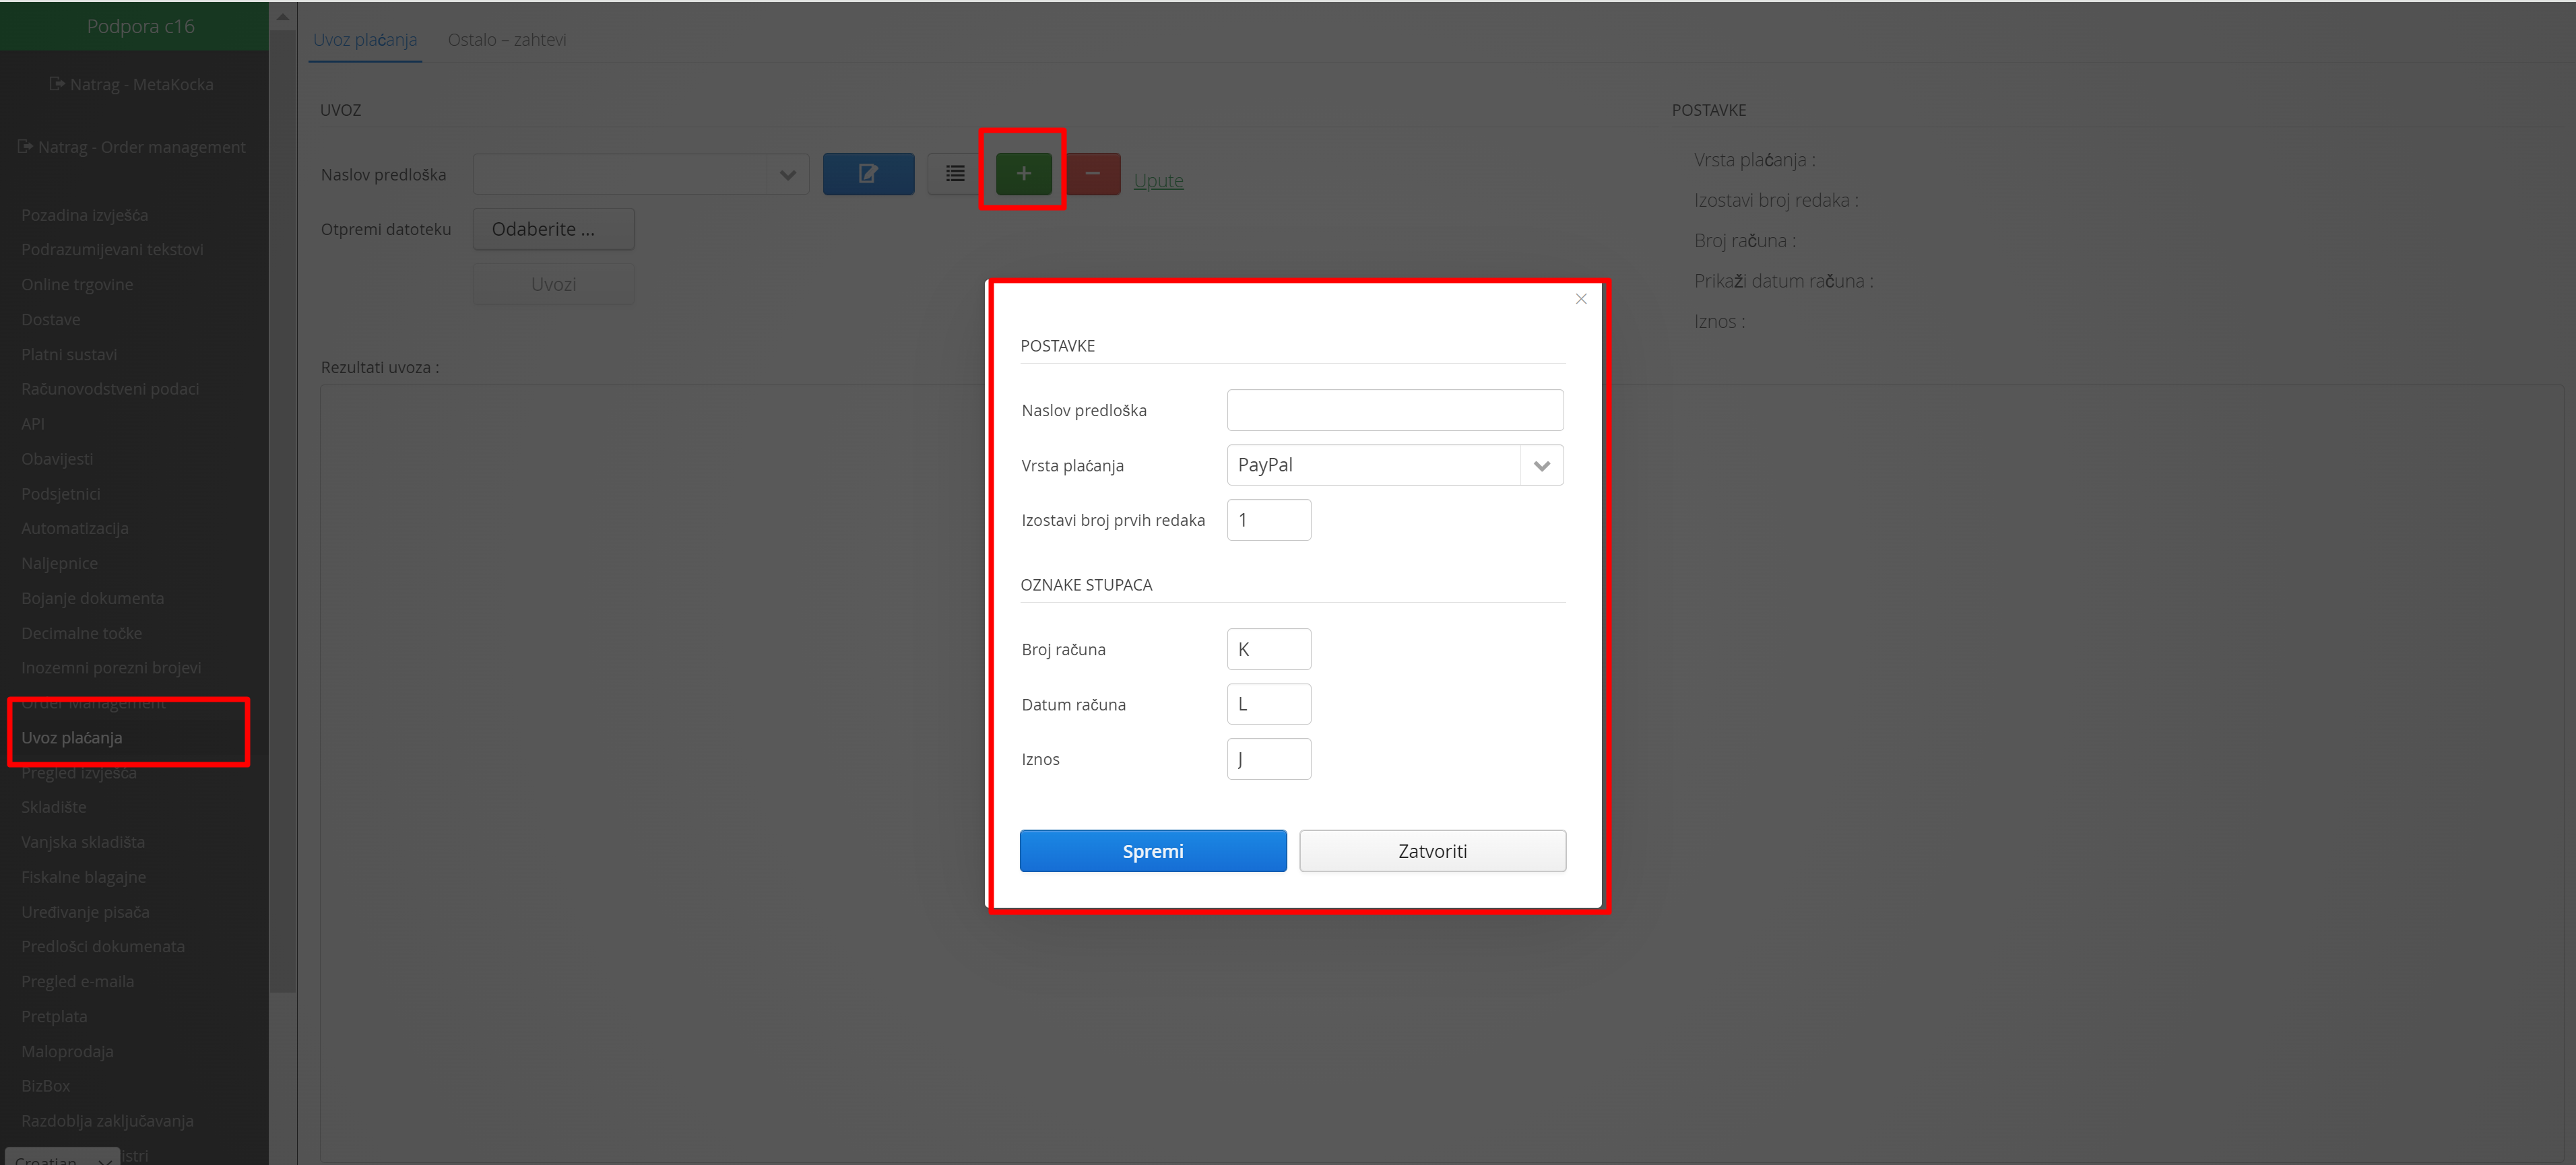Open the Upute instructions link

[x=1158, y=181]
